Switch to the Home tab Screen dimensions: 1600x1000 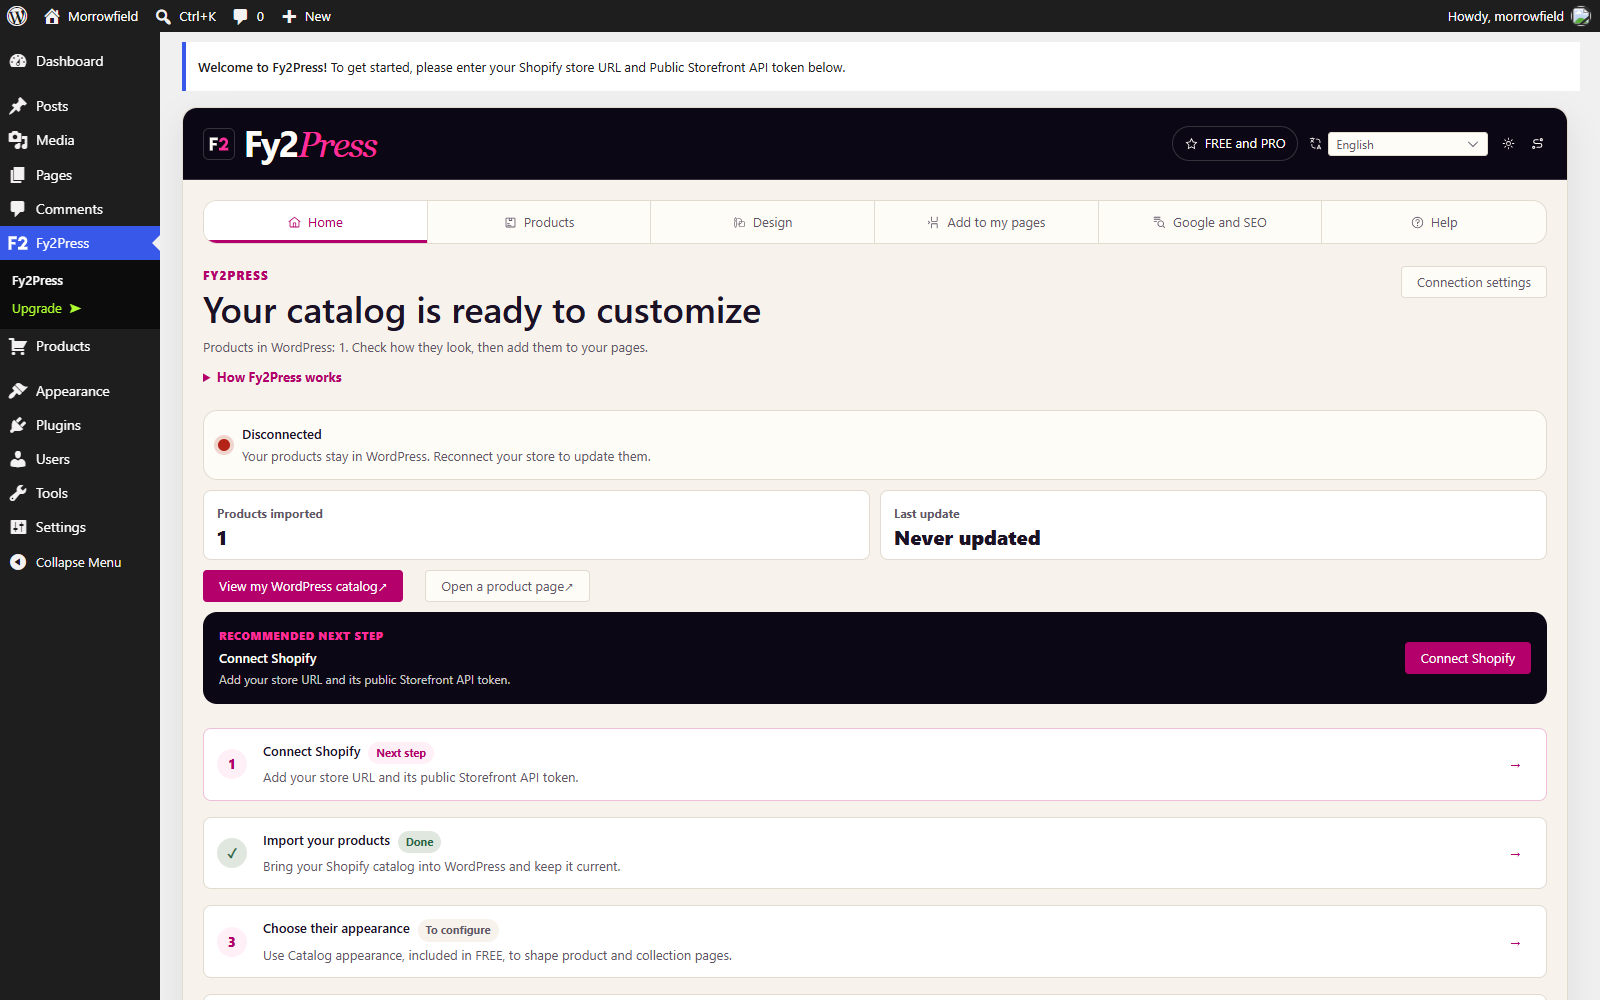[315, 222]
